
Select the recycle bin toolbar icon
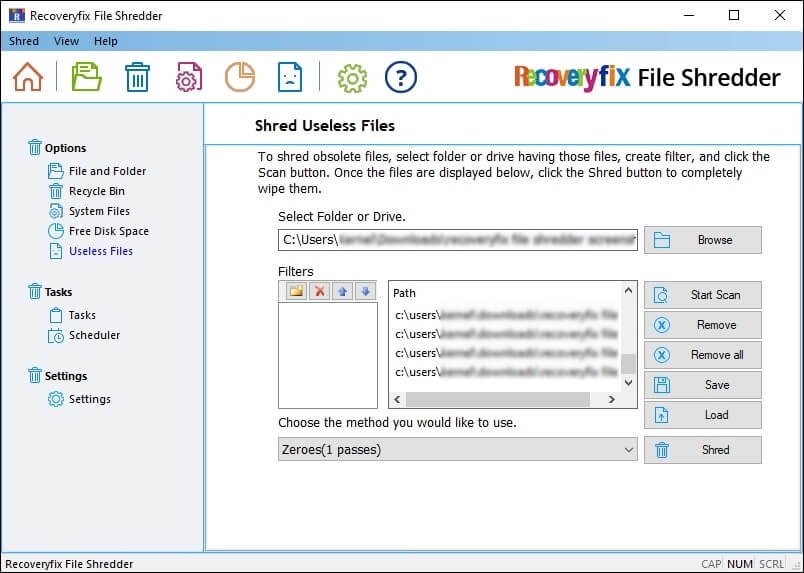137,77
